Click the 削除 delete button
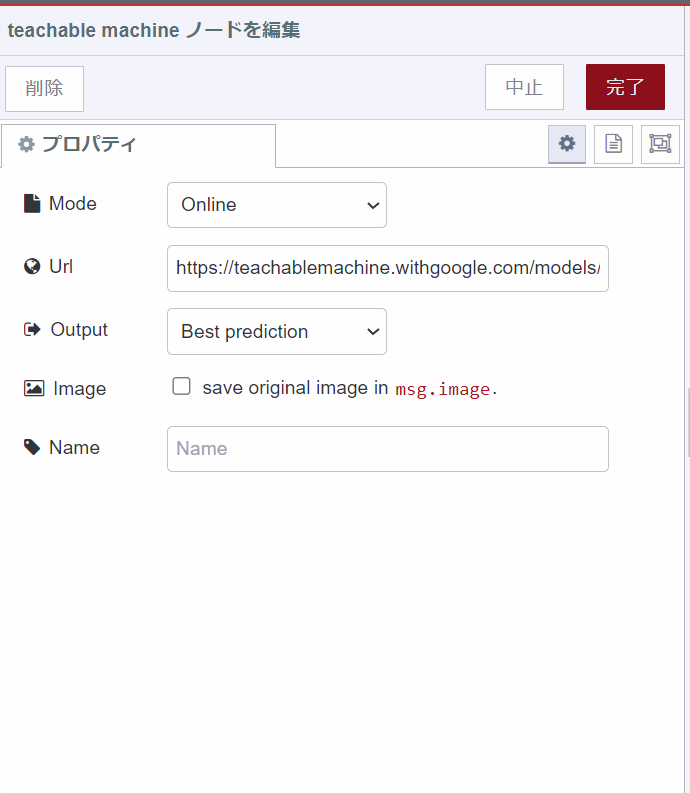Viewport: 690px width, 793px height. point(45,89)
